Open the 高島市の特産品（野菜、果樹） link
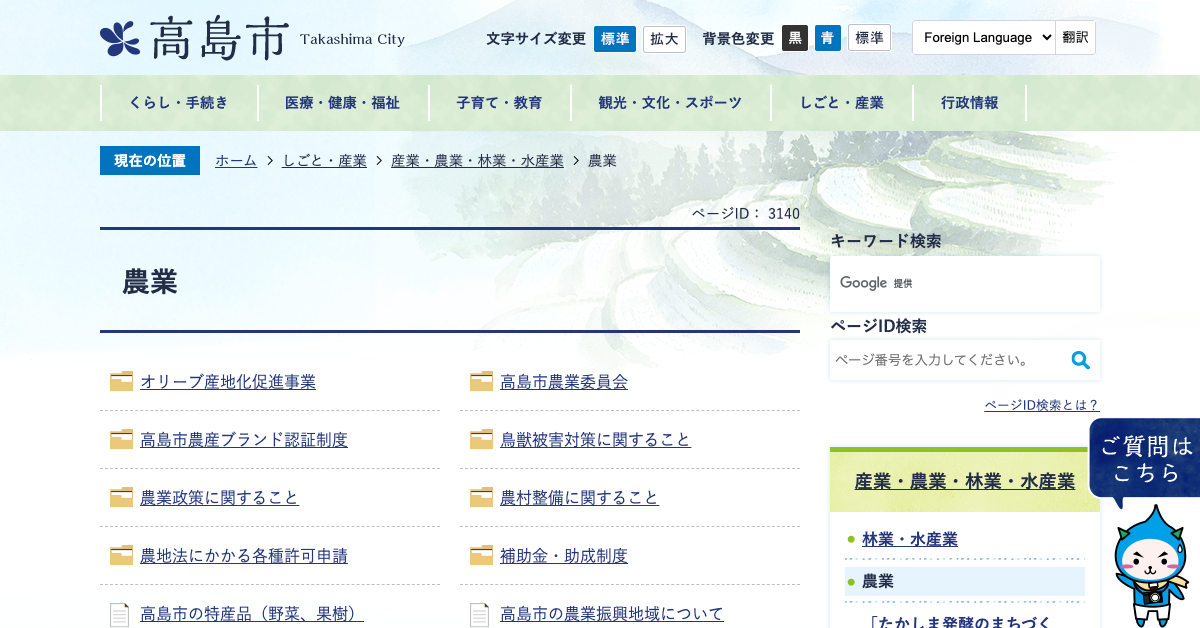1200x628 pixels. pyautogui.click(x=252, y=614)
